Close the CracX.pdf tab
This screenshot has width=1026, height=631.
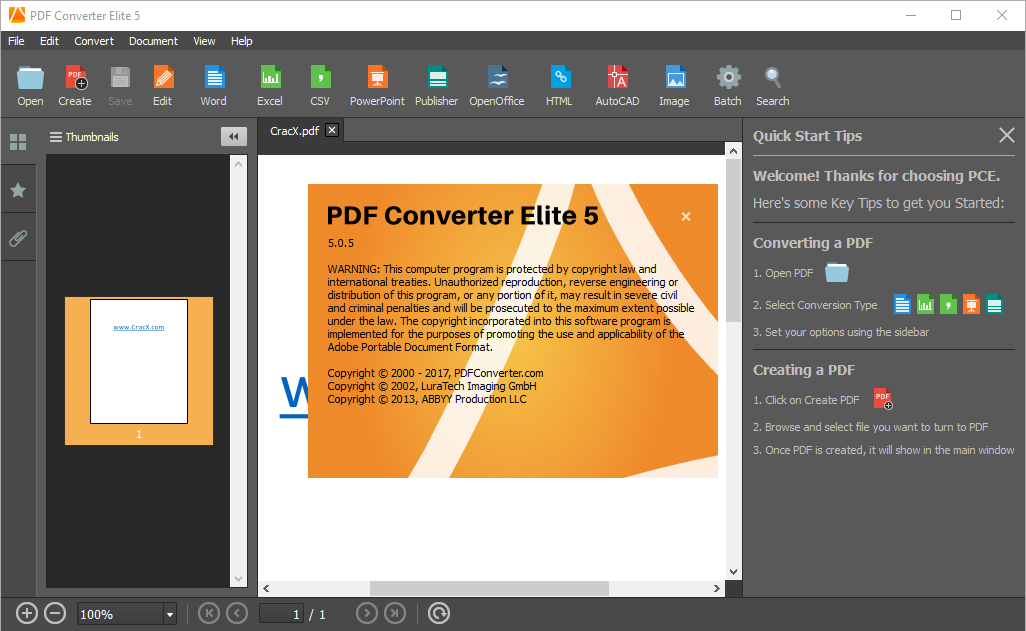coord(332,130)
